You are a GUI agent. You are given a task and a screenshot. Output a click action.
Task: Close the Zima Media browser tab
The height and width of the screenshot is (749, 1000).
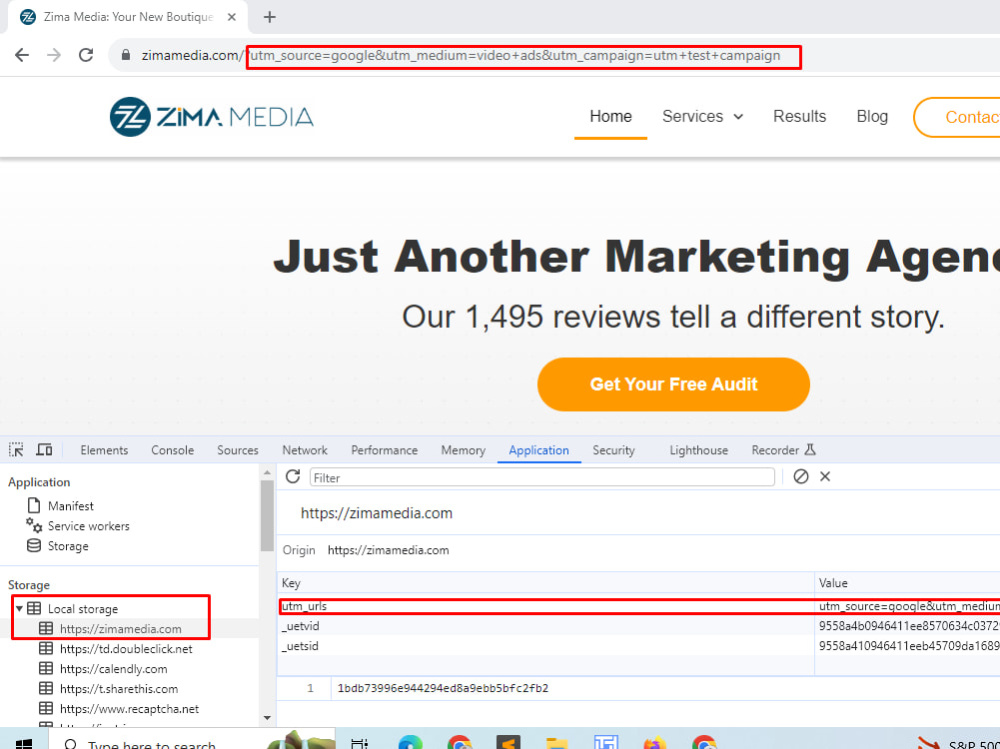coord(232,17)
